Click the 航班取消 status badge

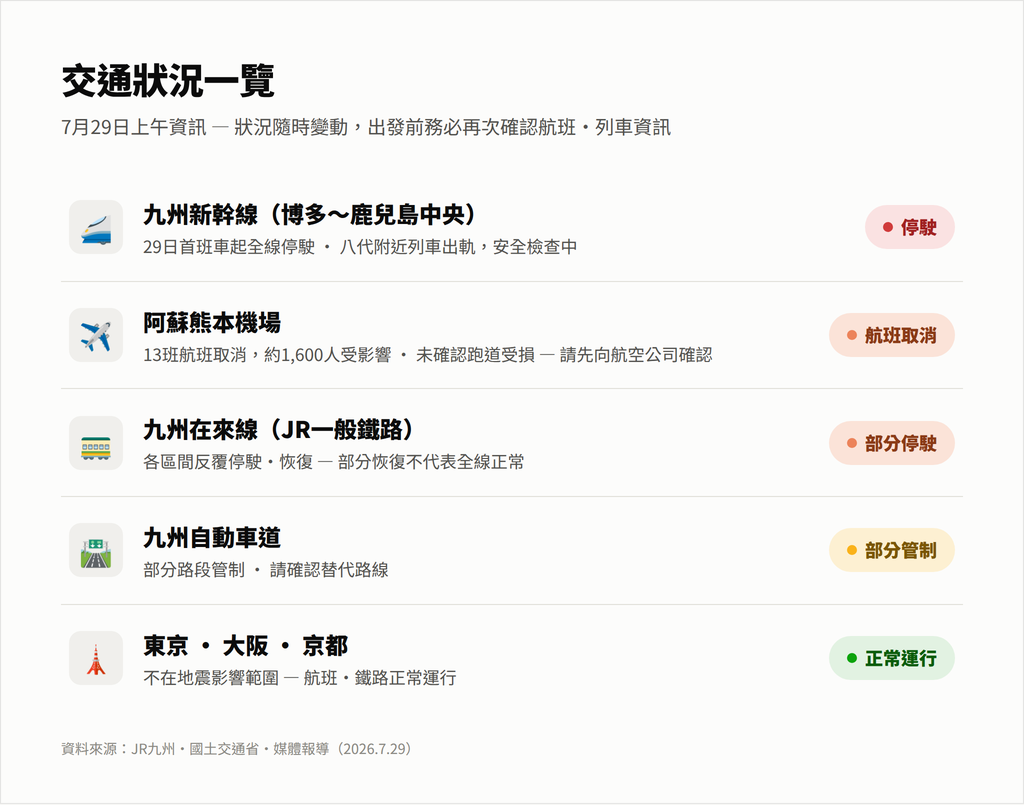point(892,335)
